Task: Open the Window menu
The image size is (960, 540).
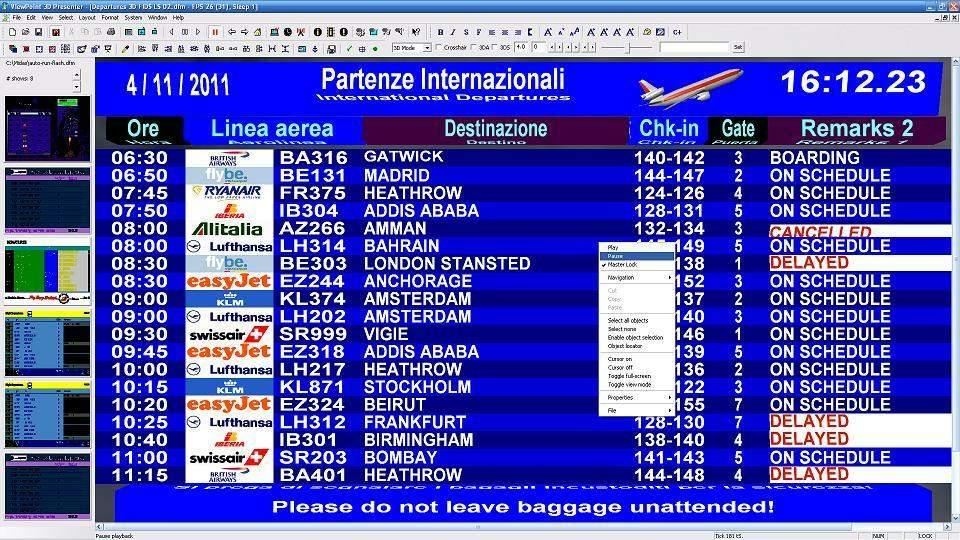Action: tap(157, 18)
